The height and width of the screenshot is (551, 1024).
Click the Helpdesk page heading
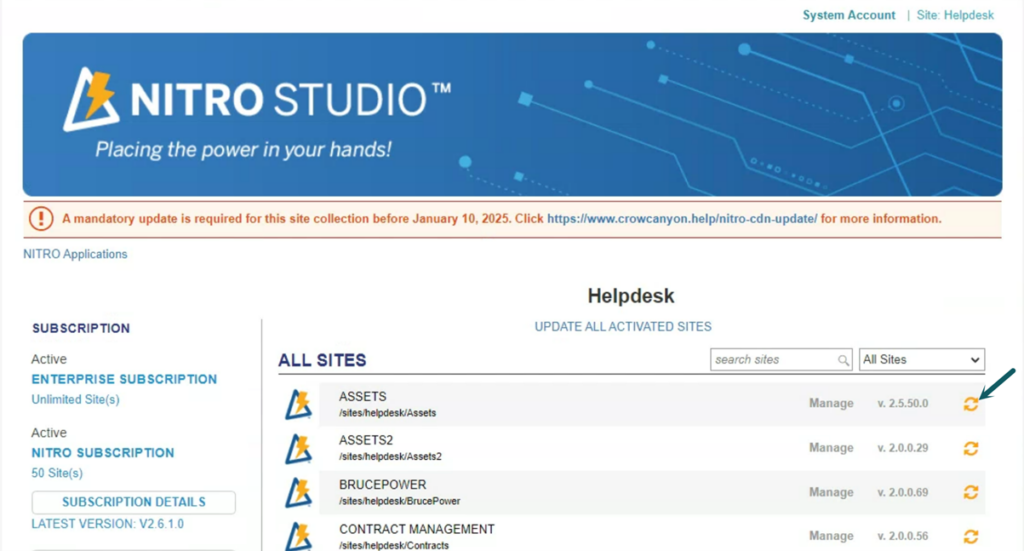pyautogui.click(x=631, y=296)
